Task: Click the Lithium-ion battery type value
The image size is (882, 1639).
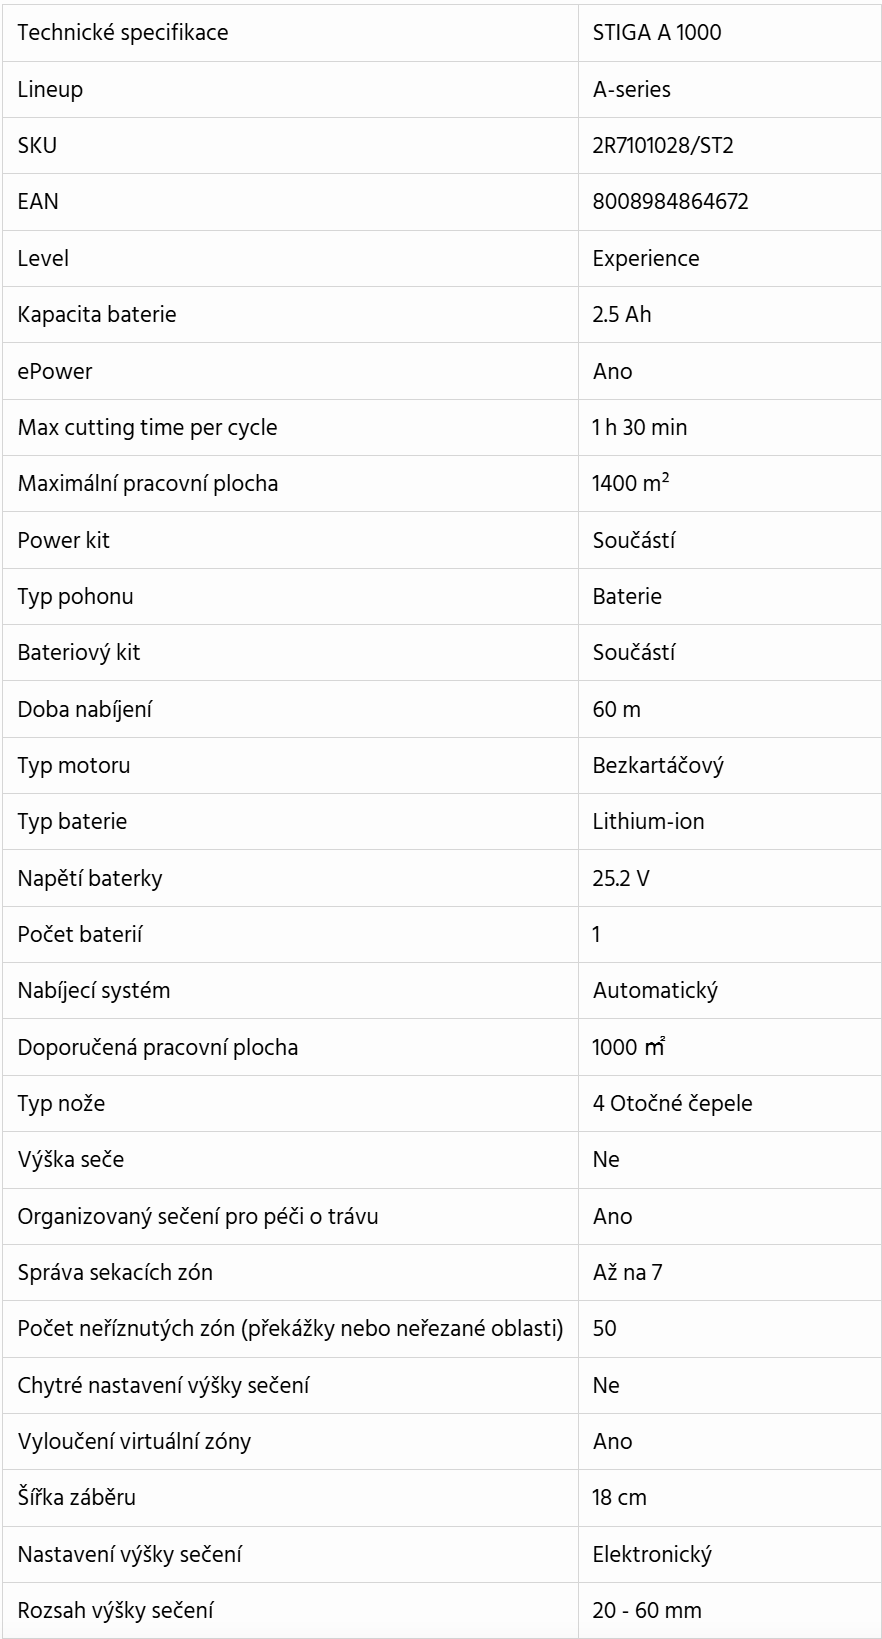Action: pyautogui.click(x=649, y=822)
